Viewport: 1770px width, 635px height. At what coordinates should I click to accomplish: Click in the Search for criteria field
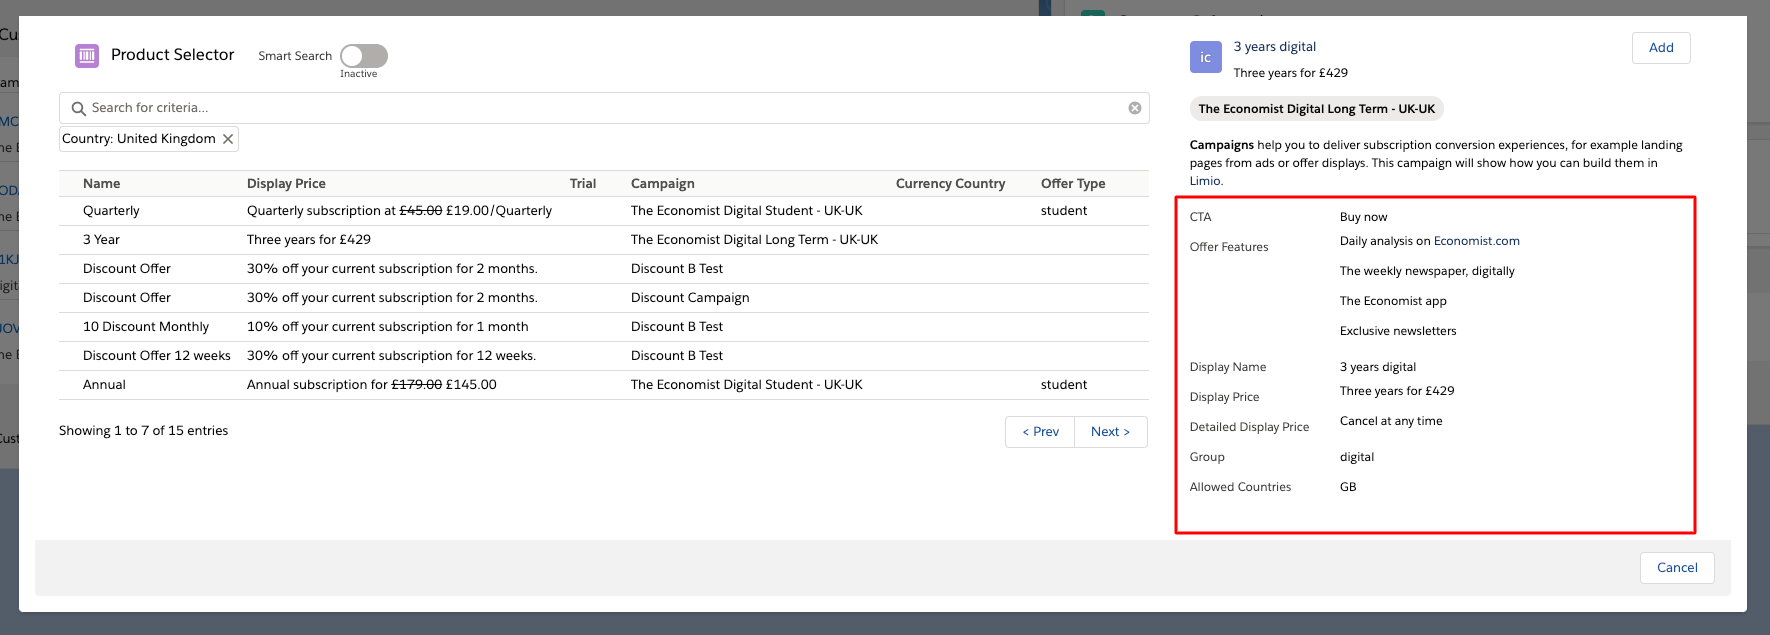tap(604, 108)
